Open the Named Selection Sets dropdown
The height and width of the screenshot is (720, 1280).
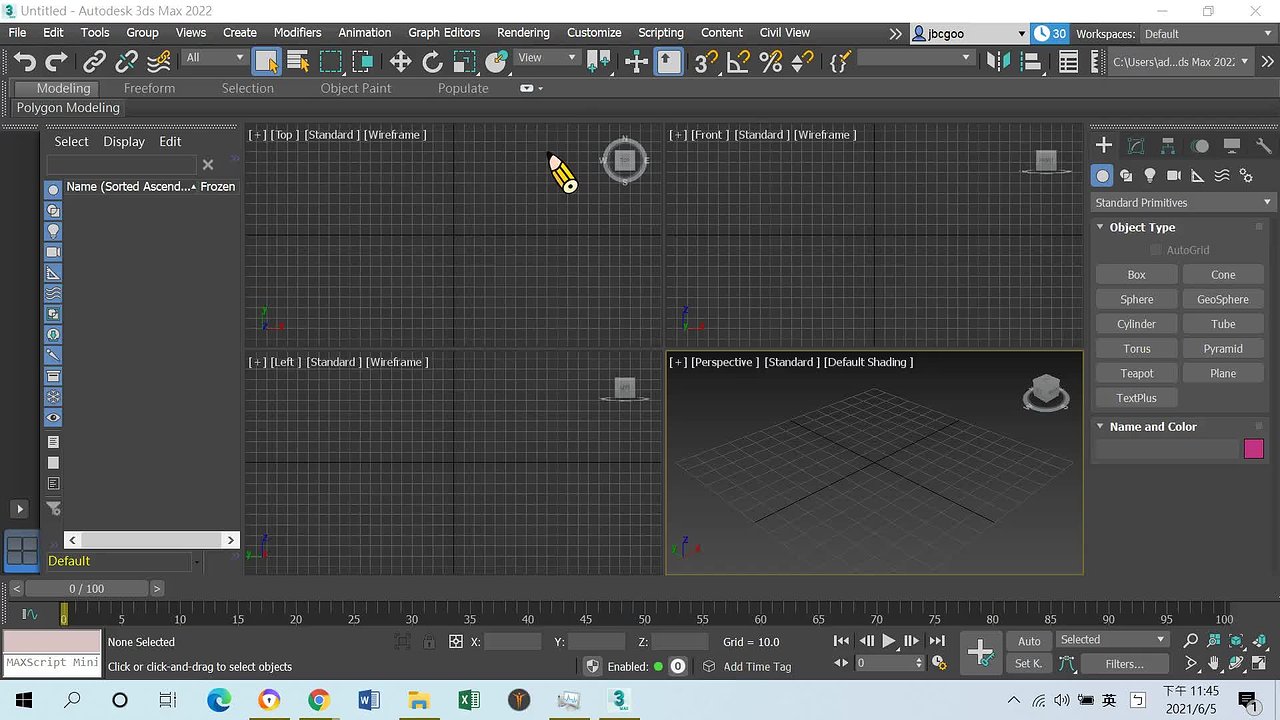[916, 58]
